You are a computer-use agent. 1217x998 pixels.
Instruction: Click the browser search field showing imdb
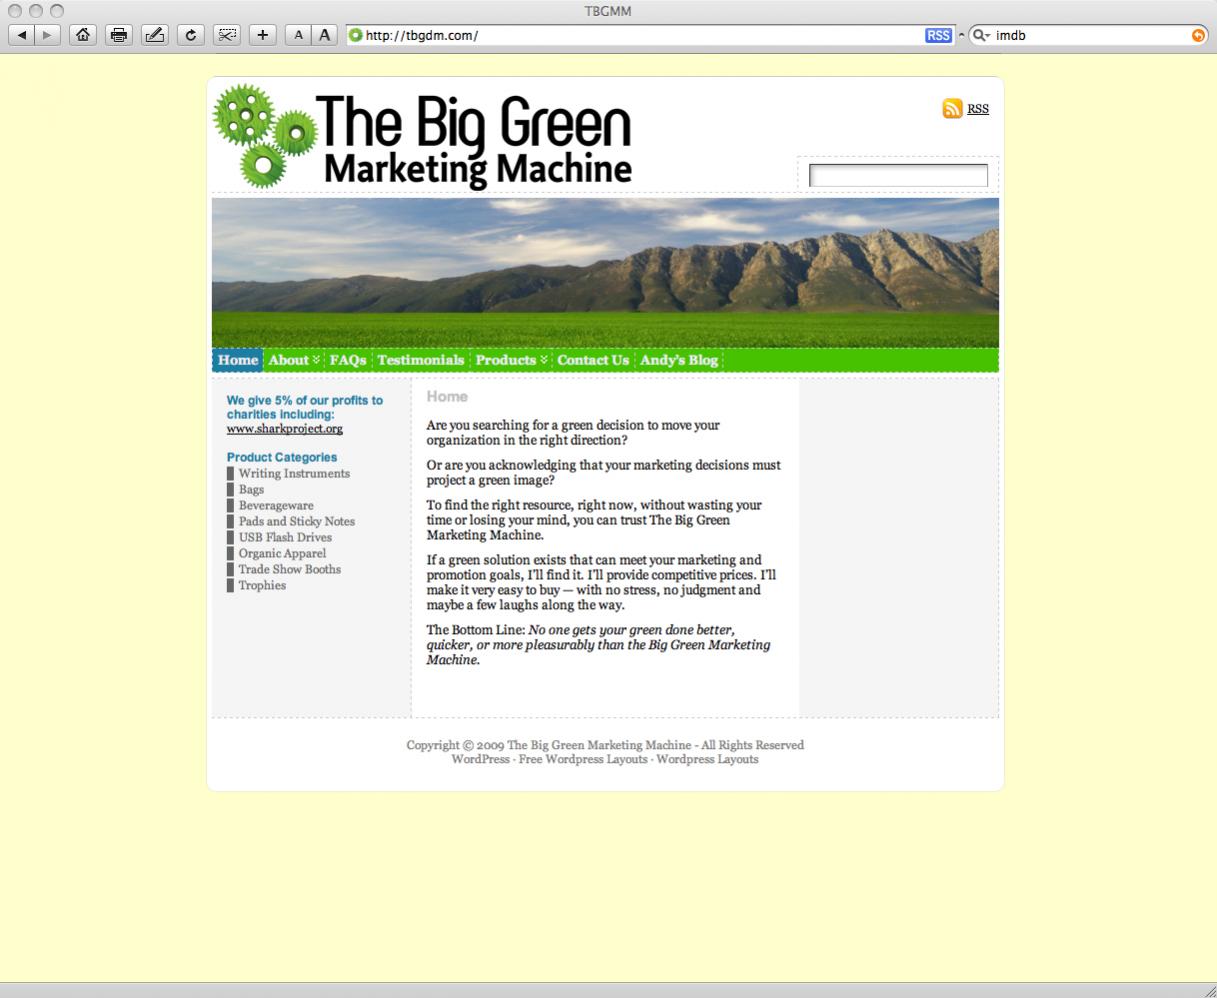point(1088,35)
